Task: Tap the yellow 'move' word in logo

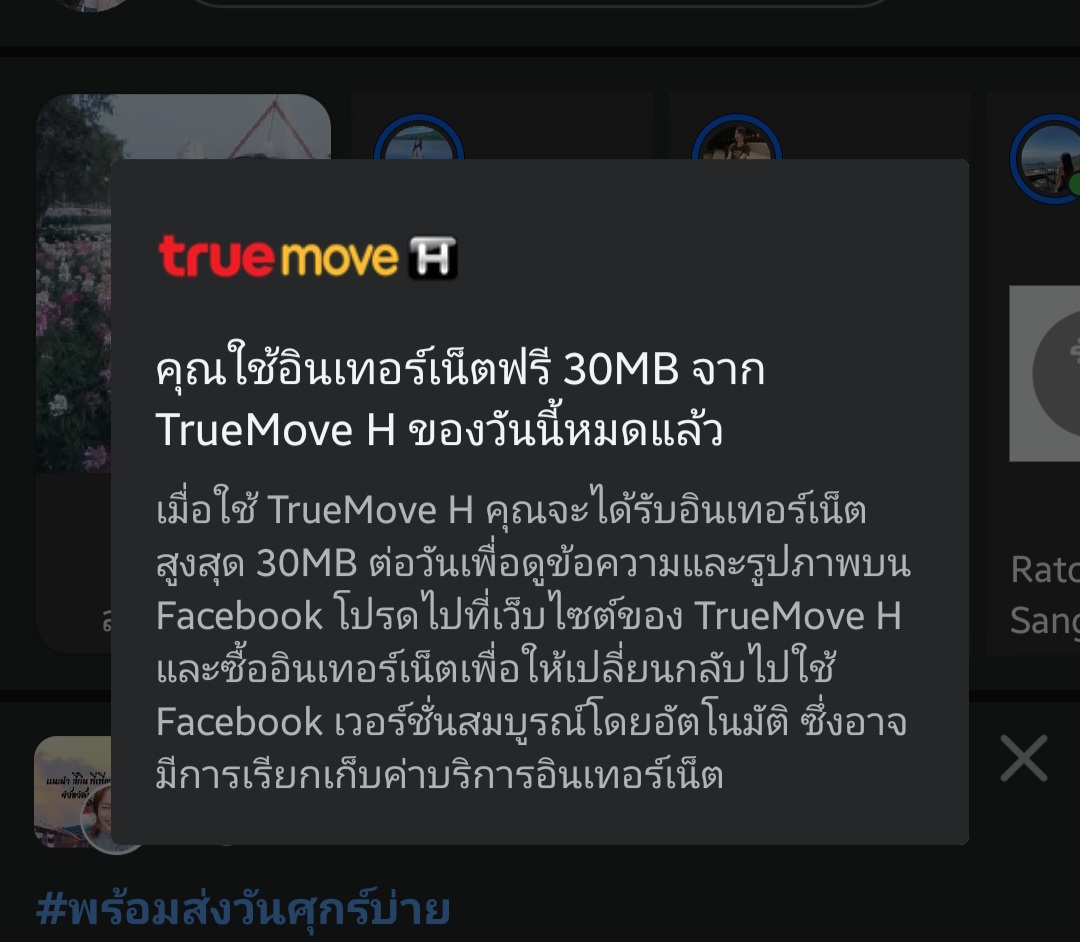Action: coord(340,259)
